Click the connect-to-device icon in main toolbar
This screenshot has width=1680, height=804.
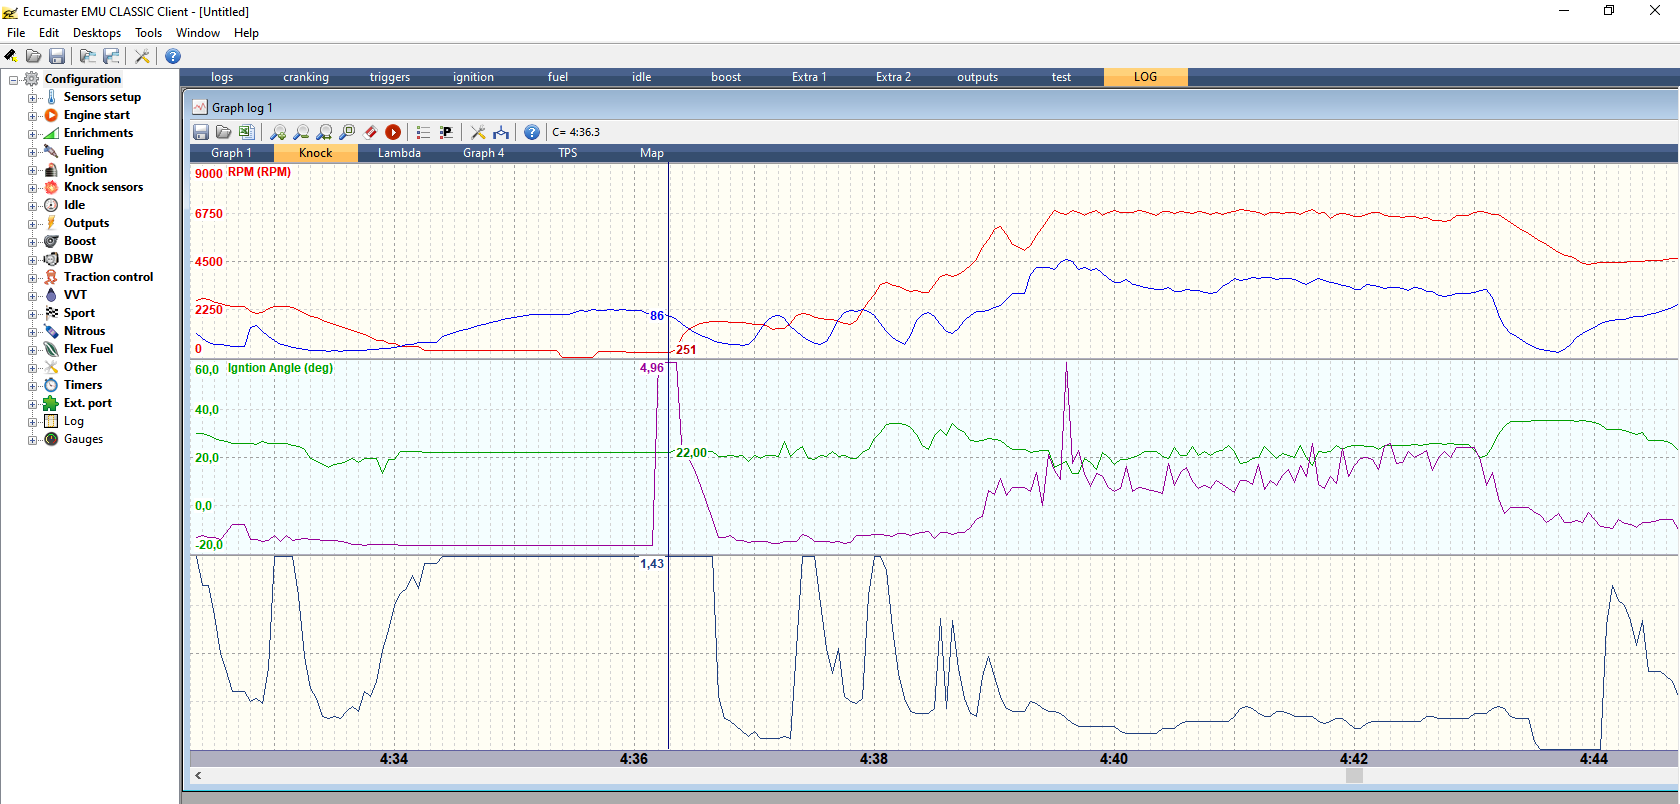[11, 56]
